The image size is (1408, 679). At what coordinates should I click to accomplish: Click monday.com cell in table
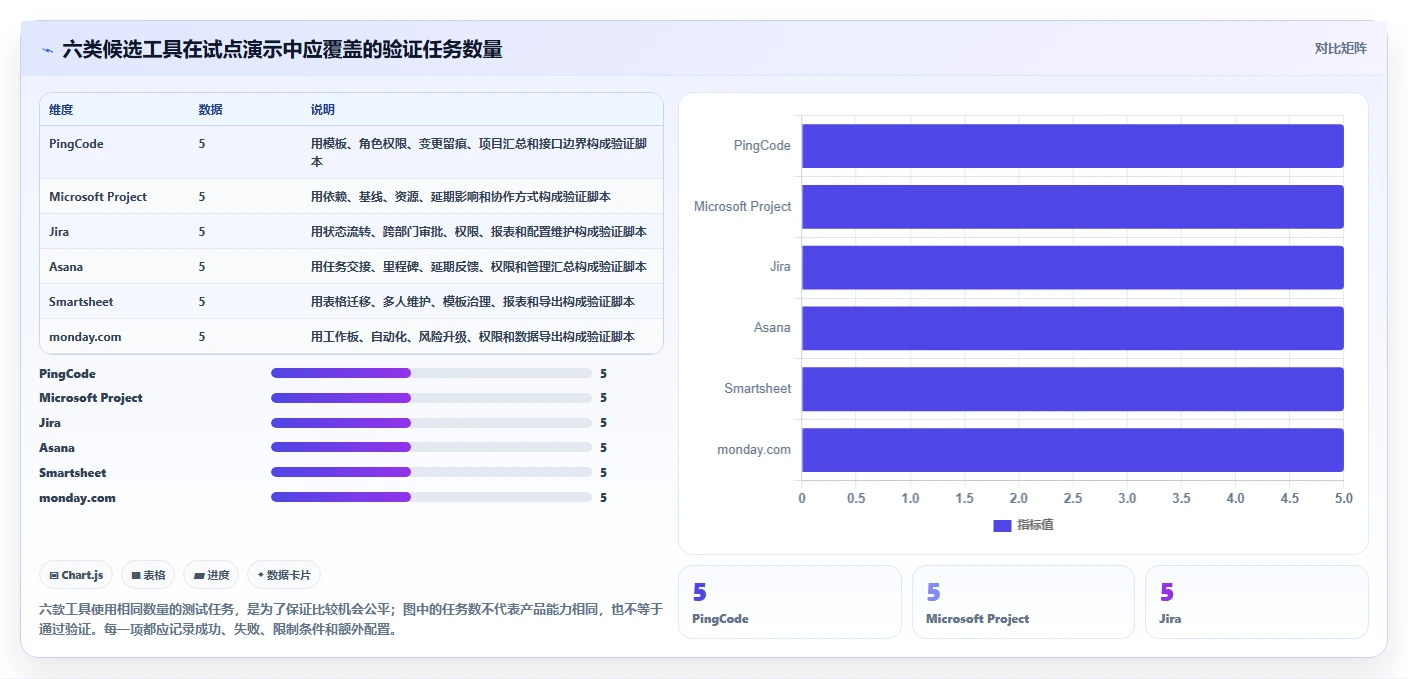pyautogui.click(x=85, y=337)
